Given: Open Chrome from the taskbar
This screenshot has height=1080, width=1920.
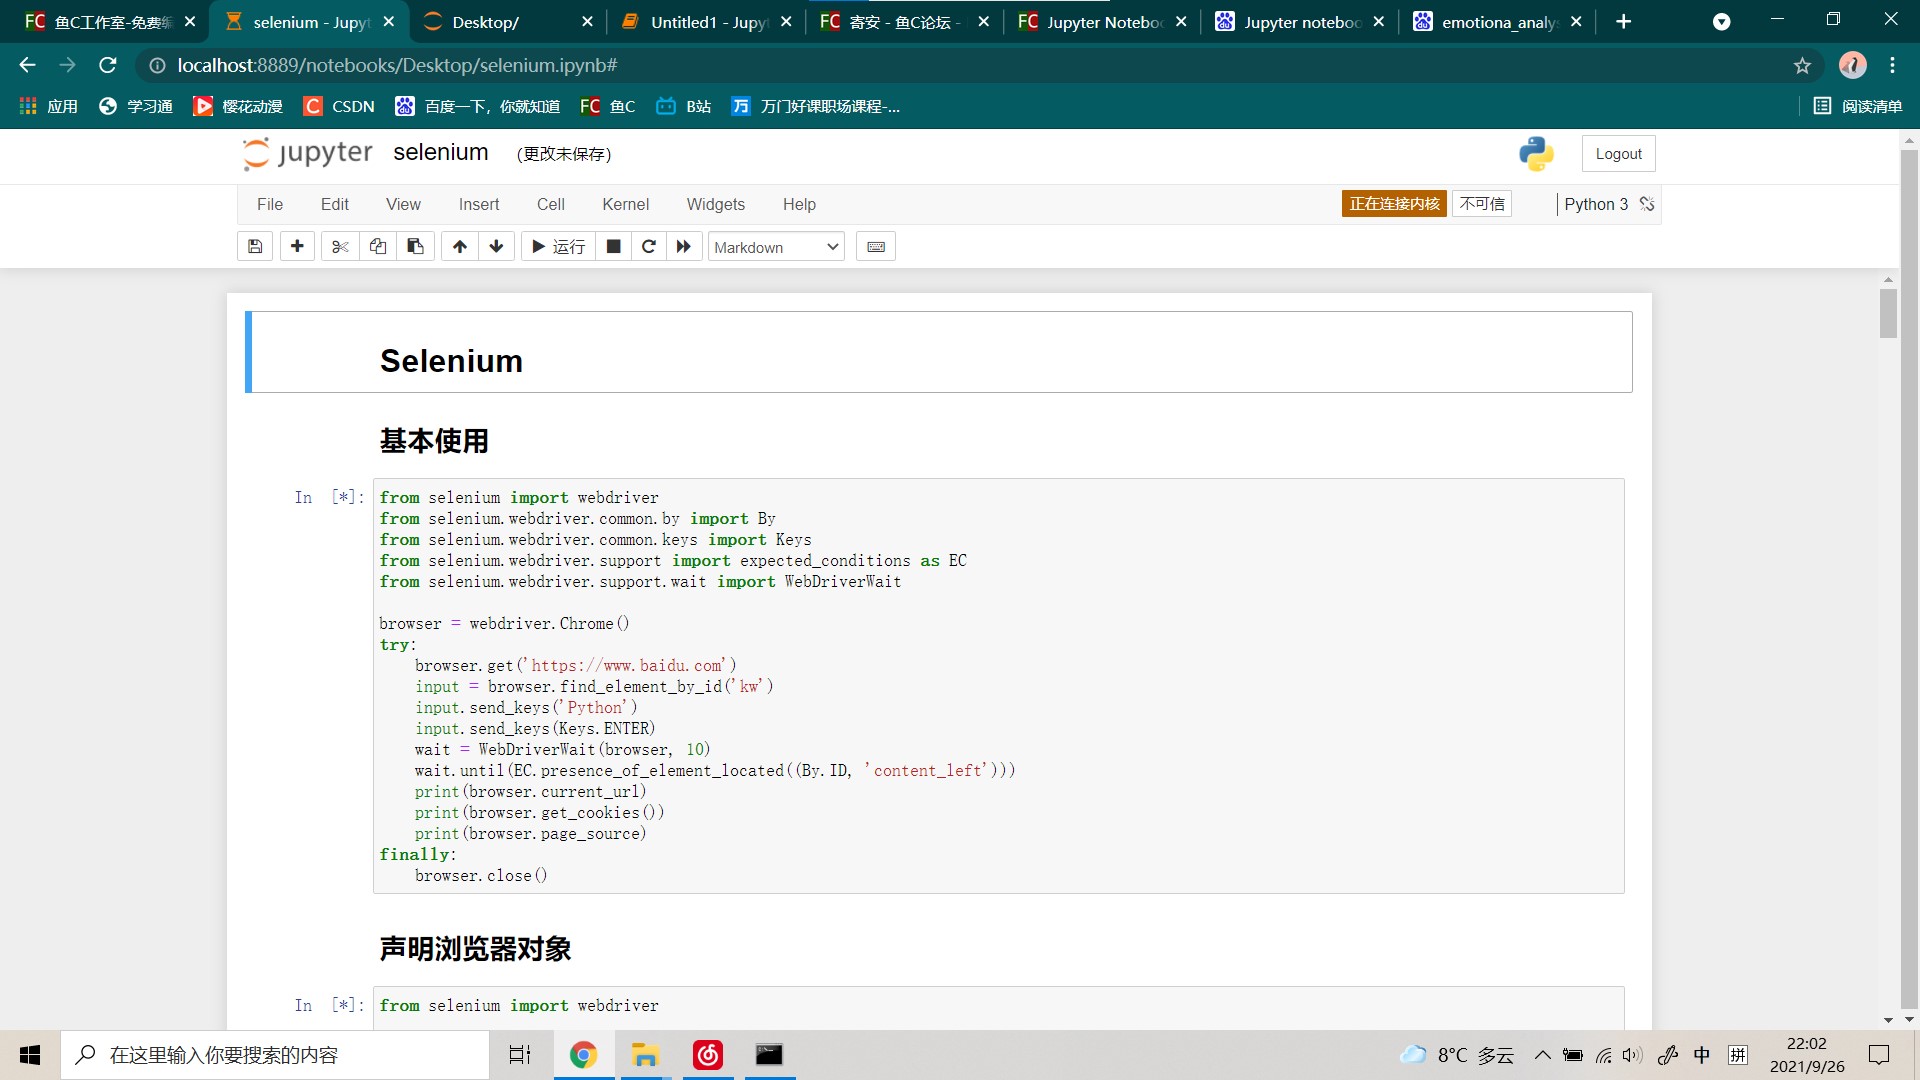Looking at the screenshot, I should click(583, 1055).
